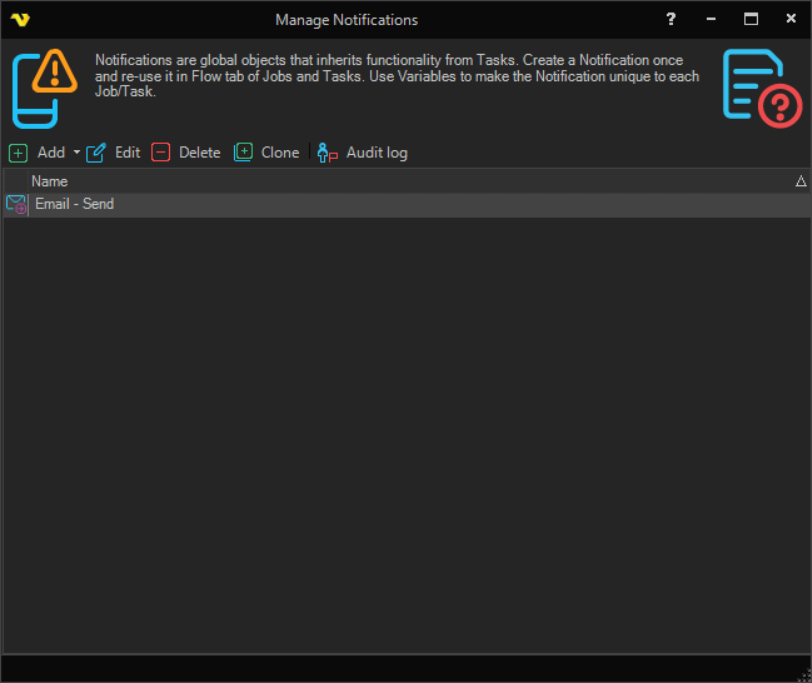Expand the Add dropdown arrow

(x=77, y=153)
